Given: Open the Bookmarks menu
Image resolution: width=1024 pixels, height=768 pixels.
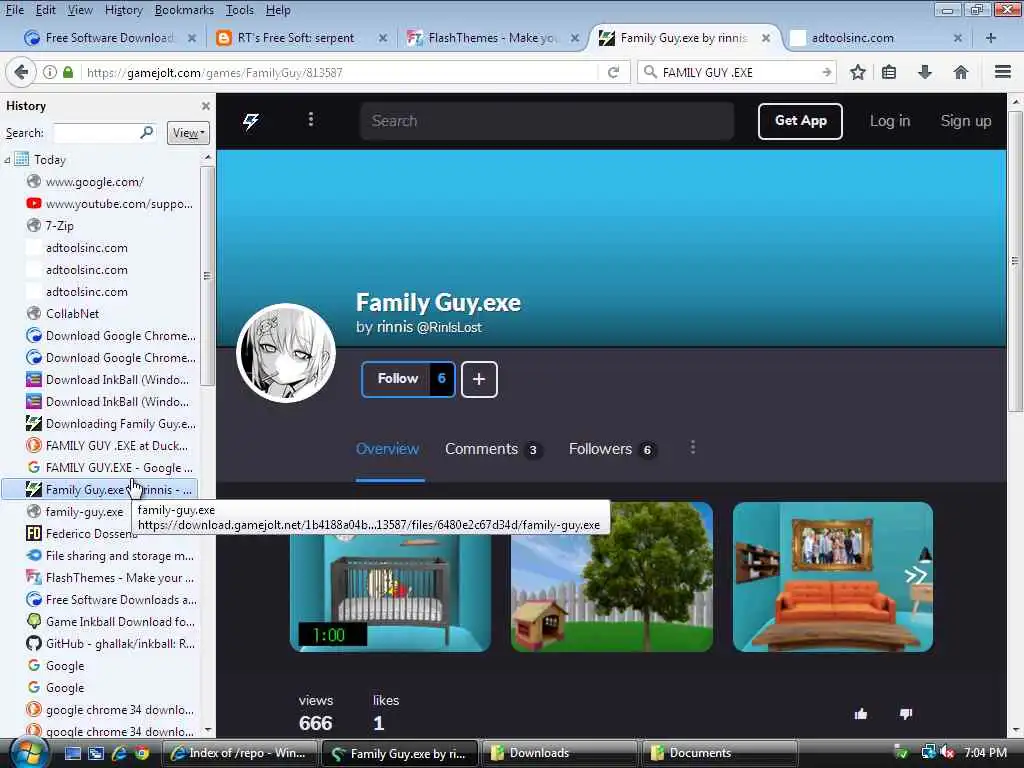Looking at the screenshot, I should tap(184, 10).
